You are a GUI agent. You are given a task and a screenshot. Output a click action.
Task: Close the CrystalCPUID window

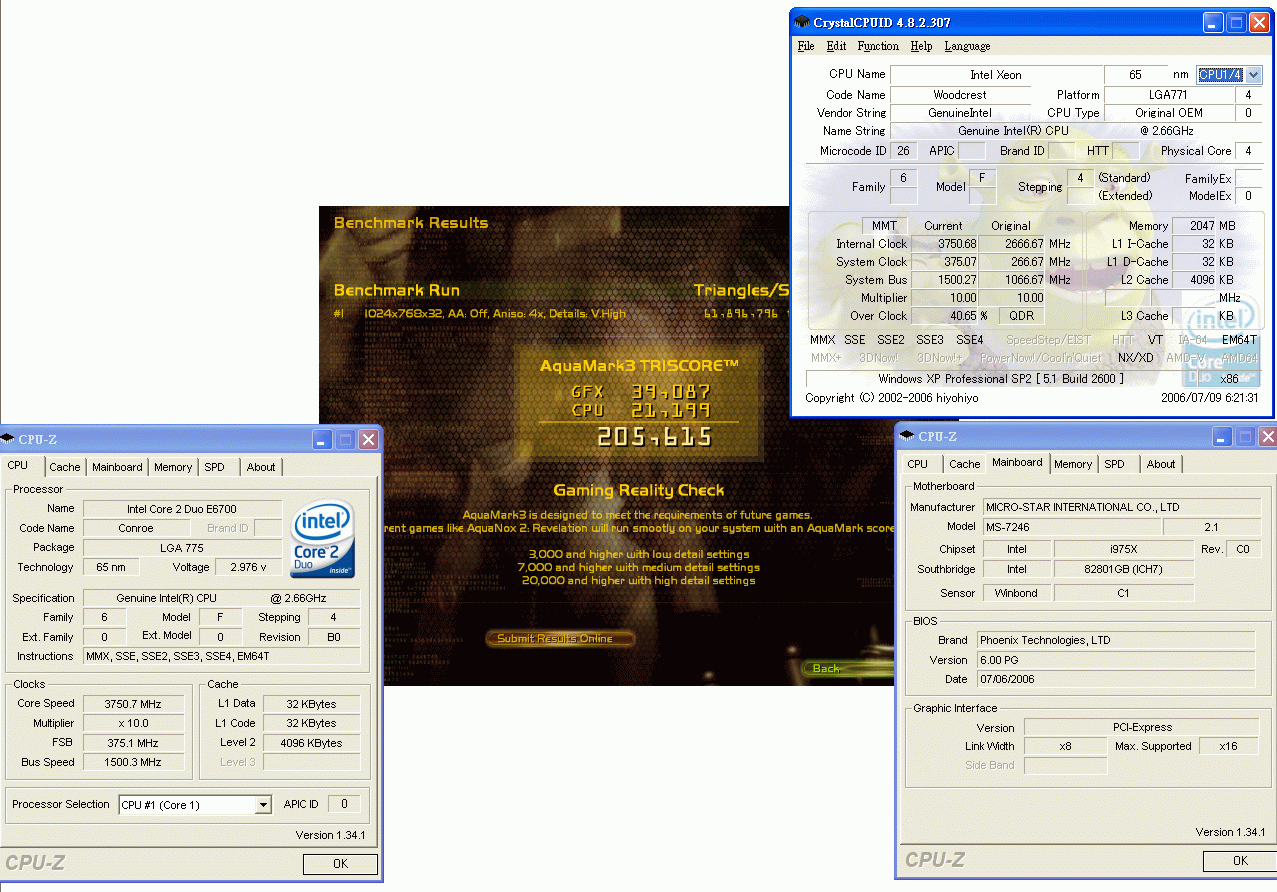pyautogui.click(x=1259, y=22)
